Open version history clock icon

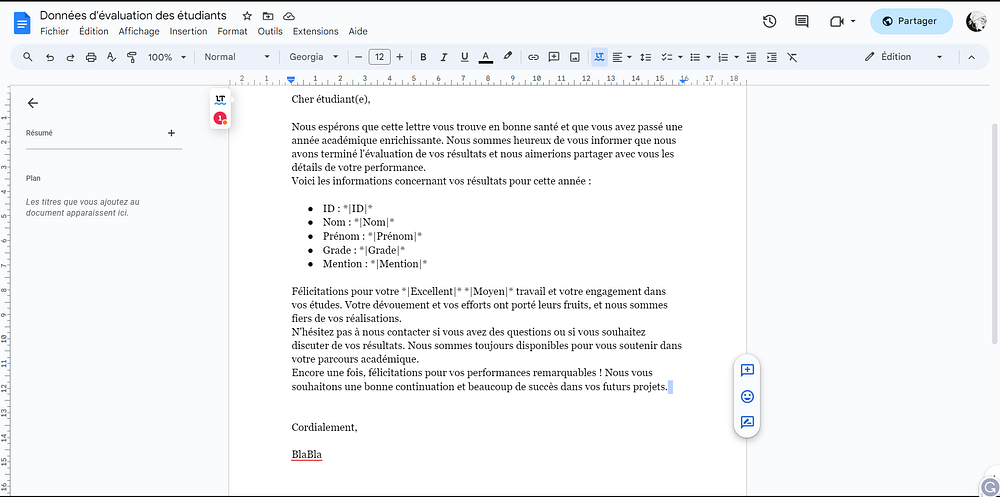(770, 21)
